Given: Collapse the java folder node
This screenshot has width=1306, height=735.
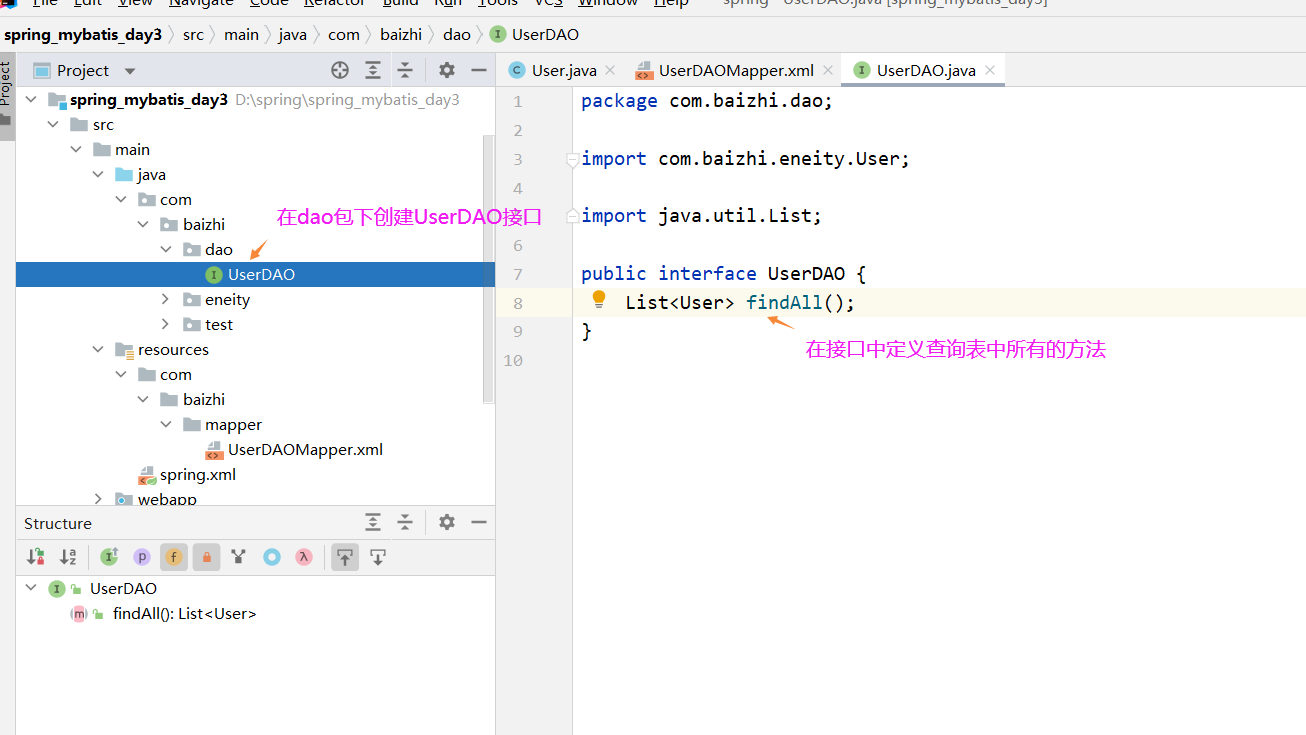Looking at the screenshot, I should tap(98, 175).
